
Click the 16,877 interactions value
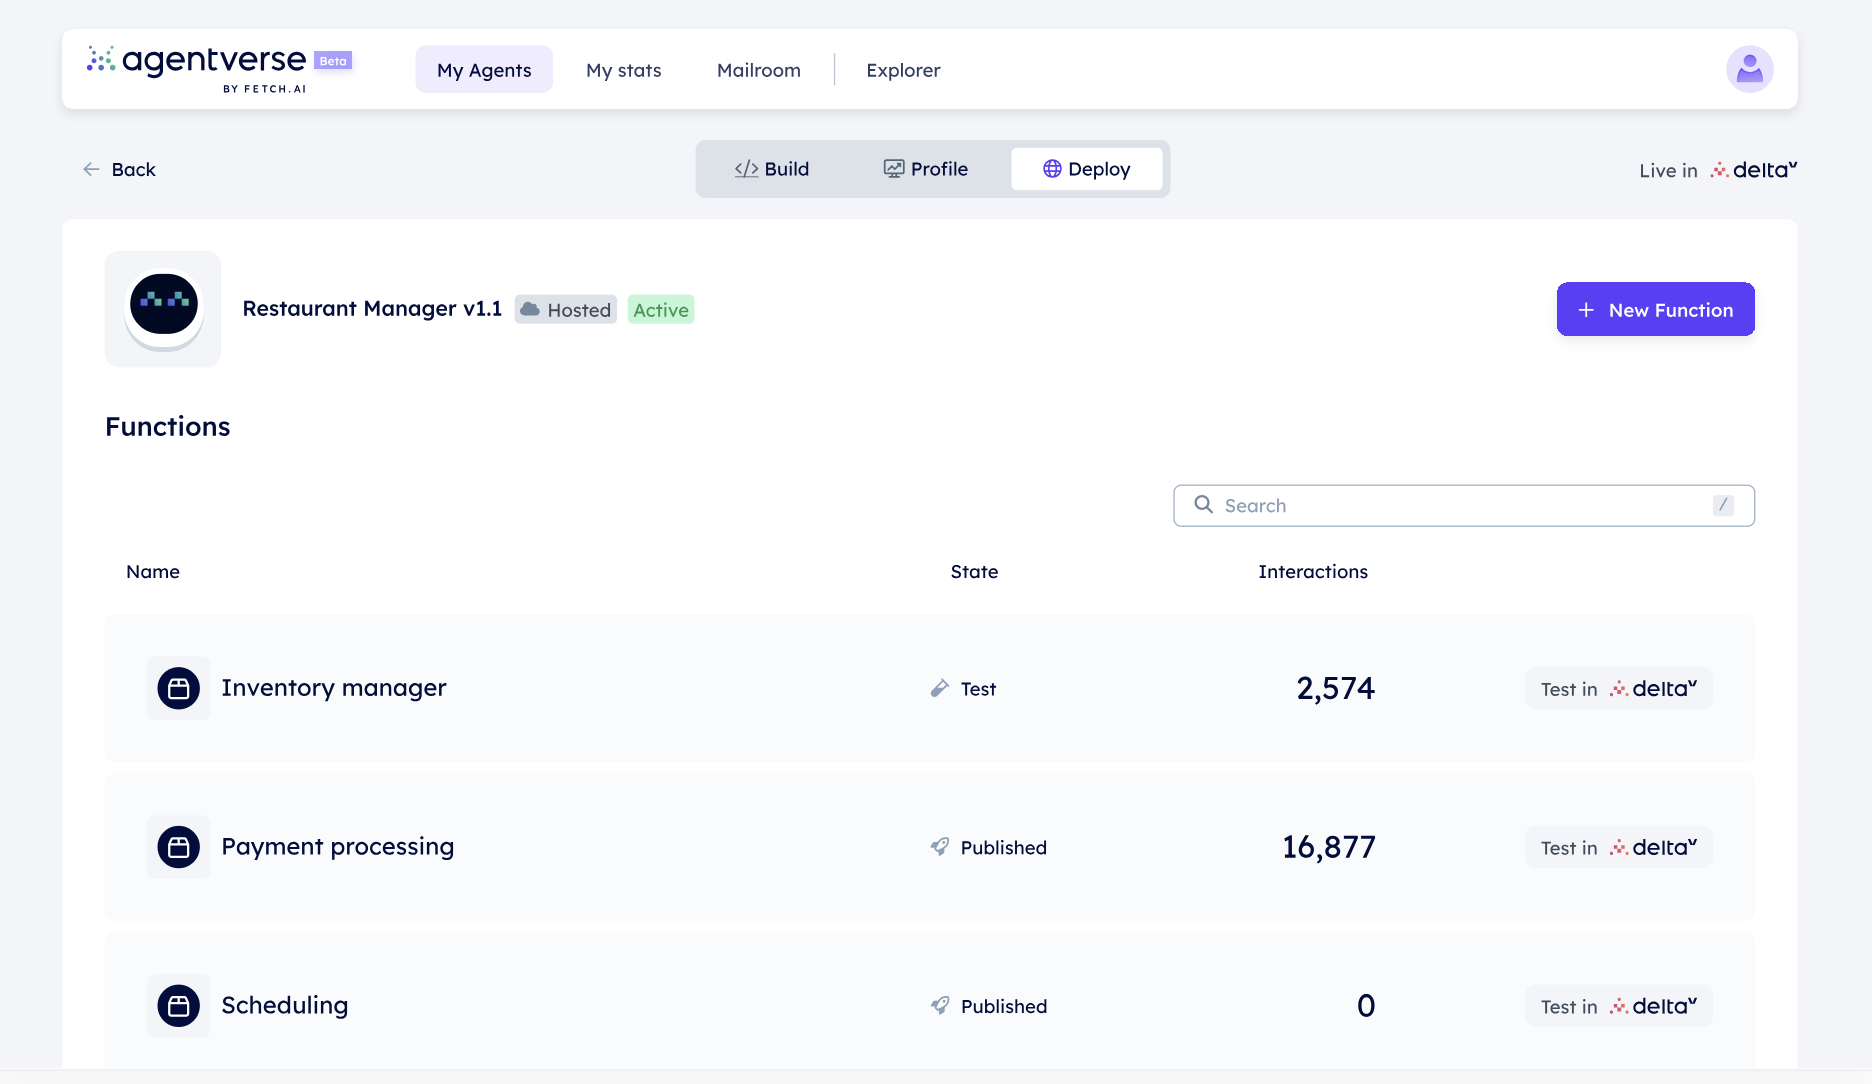[x=1329, y=847]
